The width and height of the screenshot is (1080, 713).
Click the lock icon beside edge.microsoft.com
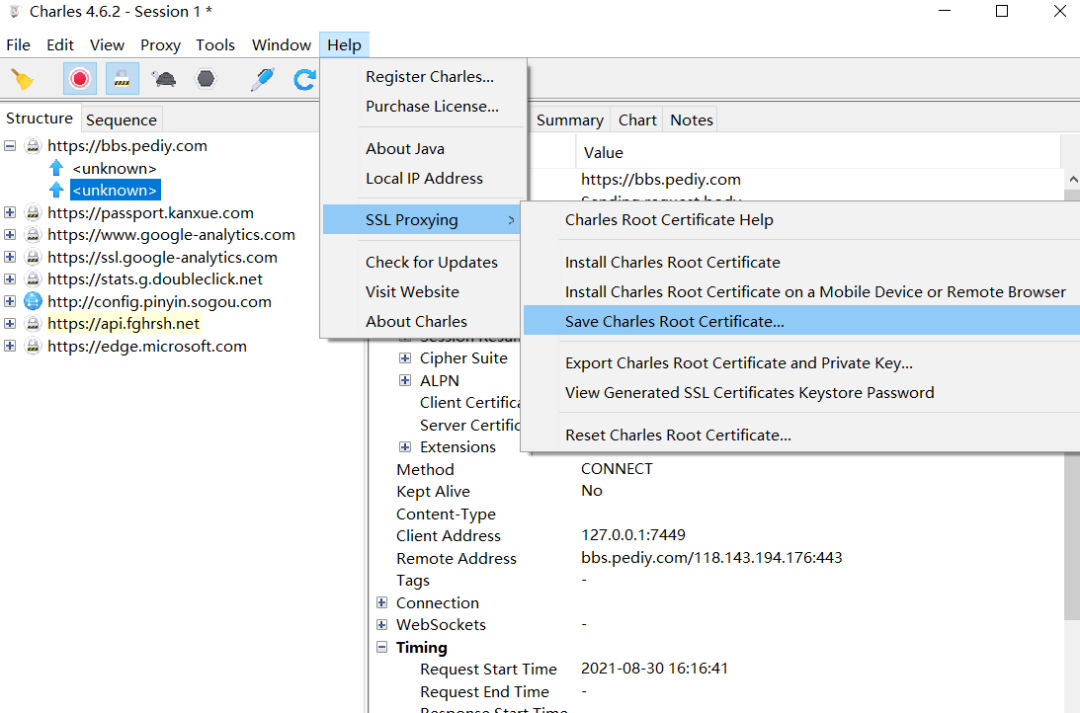click(33, 346)
